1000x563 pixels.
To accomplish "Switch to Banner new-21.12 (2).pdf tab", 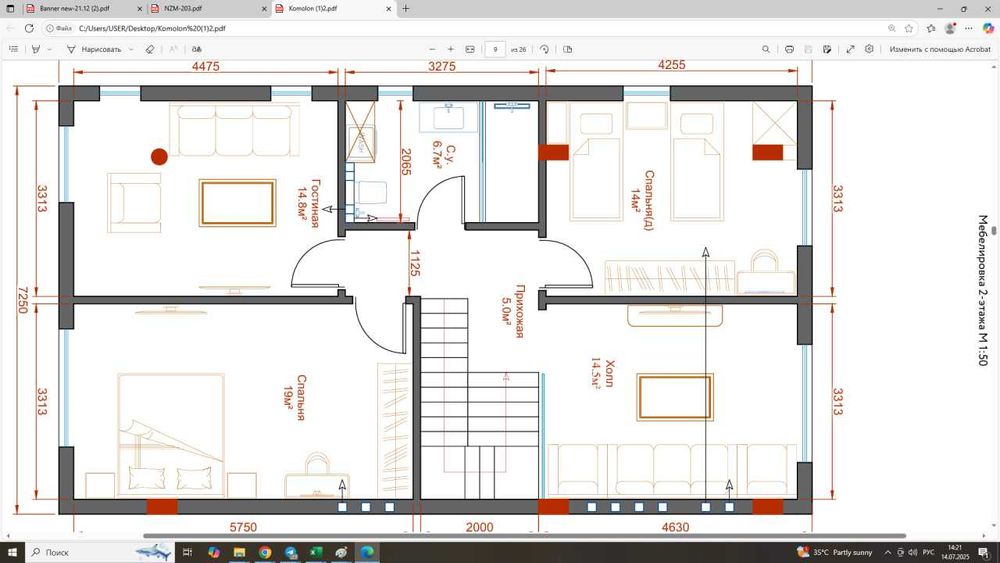I will tap(72, 8).
